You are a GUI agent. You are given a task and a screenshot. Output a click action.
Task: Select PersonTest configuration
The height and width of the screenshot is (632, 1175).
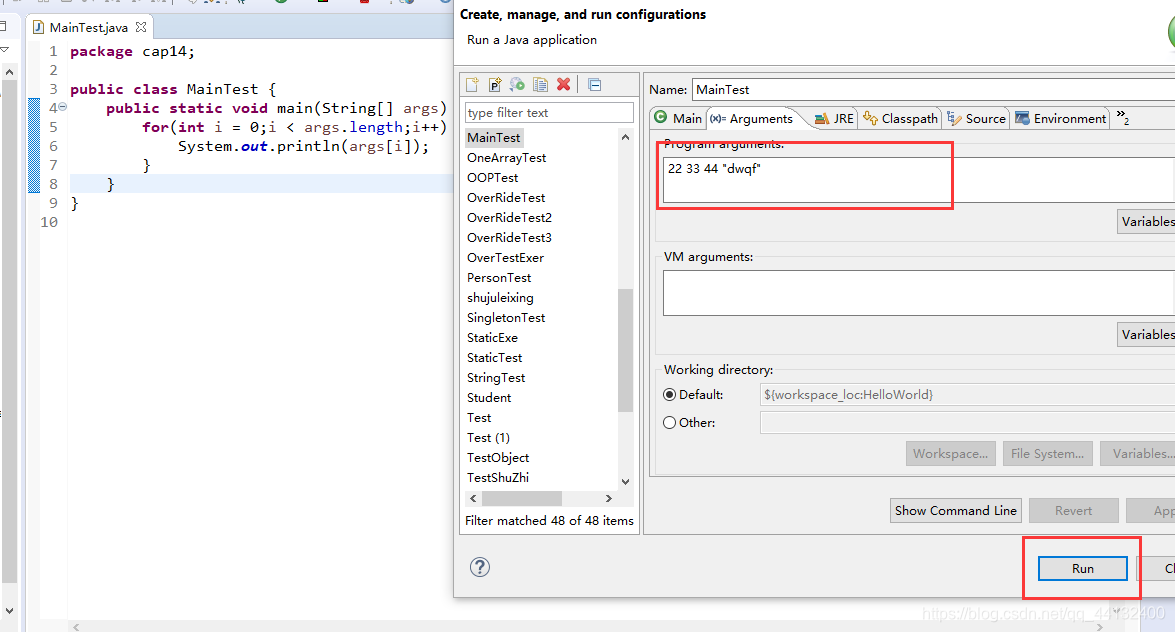(x=499, y=277)
